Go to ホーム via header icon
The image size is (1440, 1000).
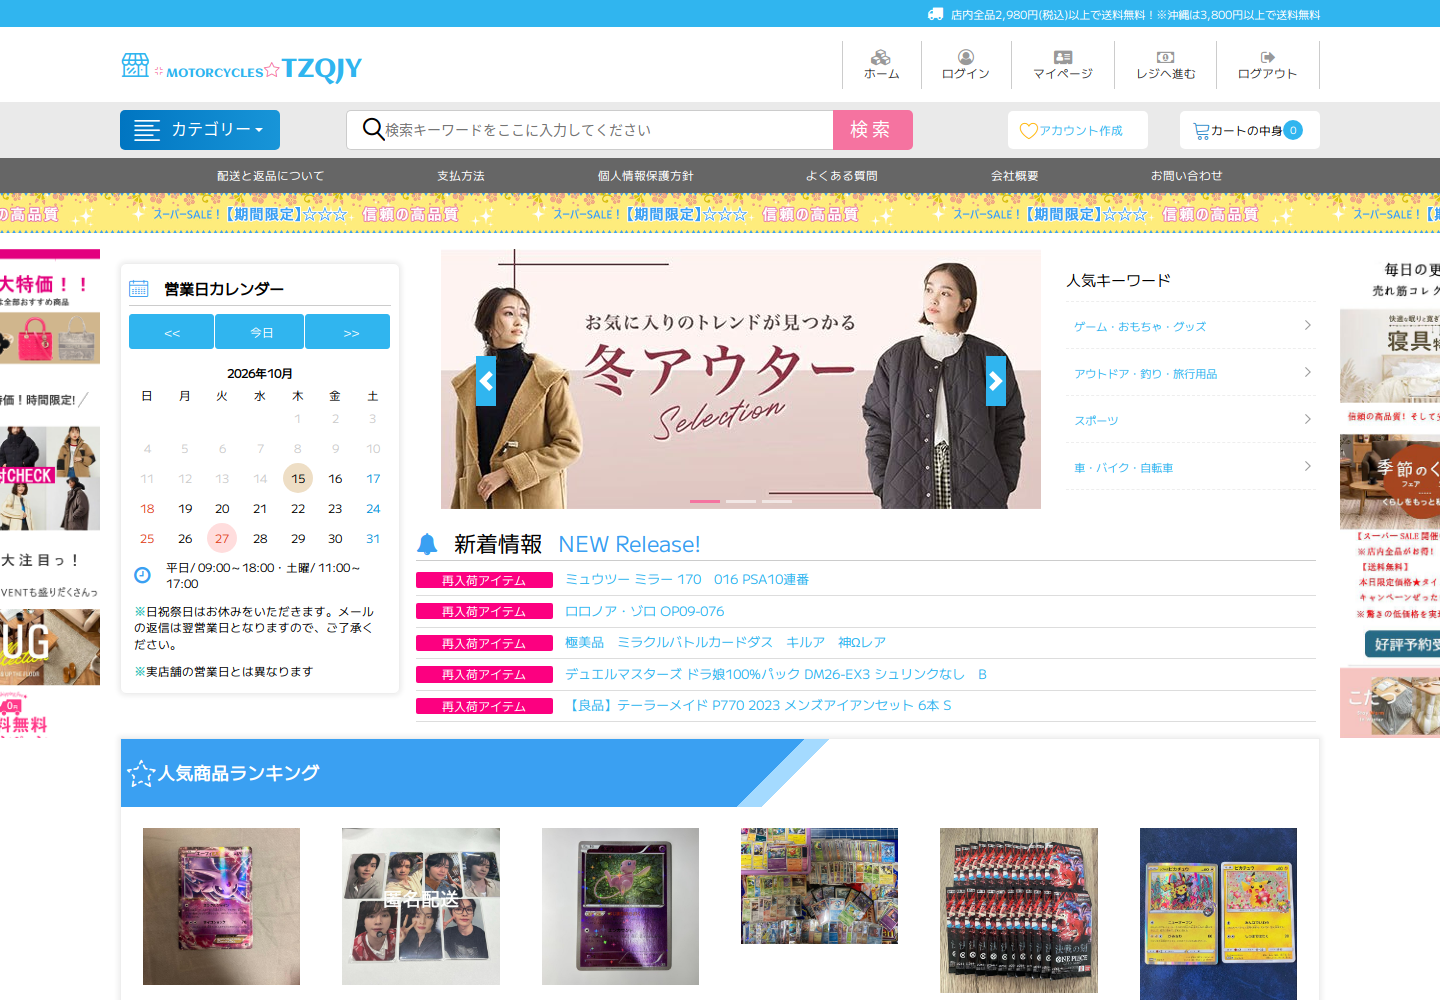tap(881, 65)
